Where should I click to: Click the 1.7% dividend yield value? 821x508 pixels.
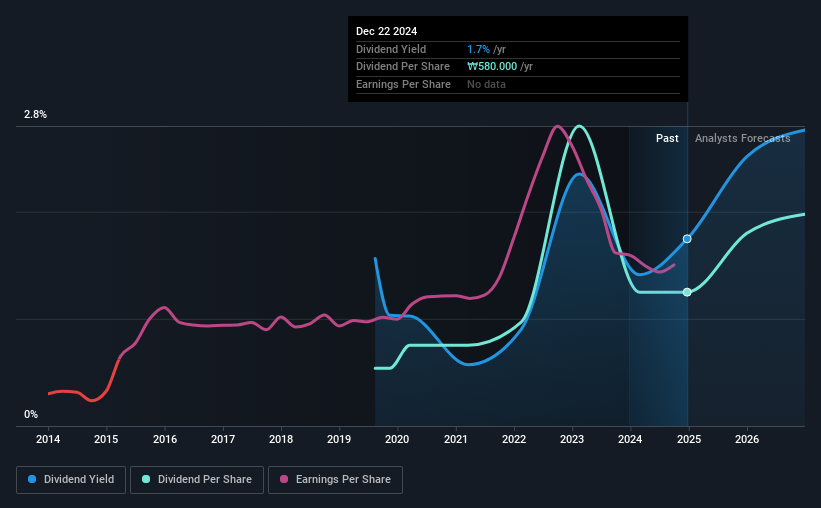[479, 49]
